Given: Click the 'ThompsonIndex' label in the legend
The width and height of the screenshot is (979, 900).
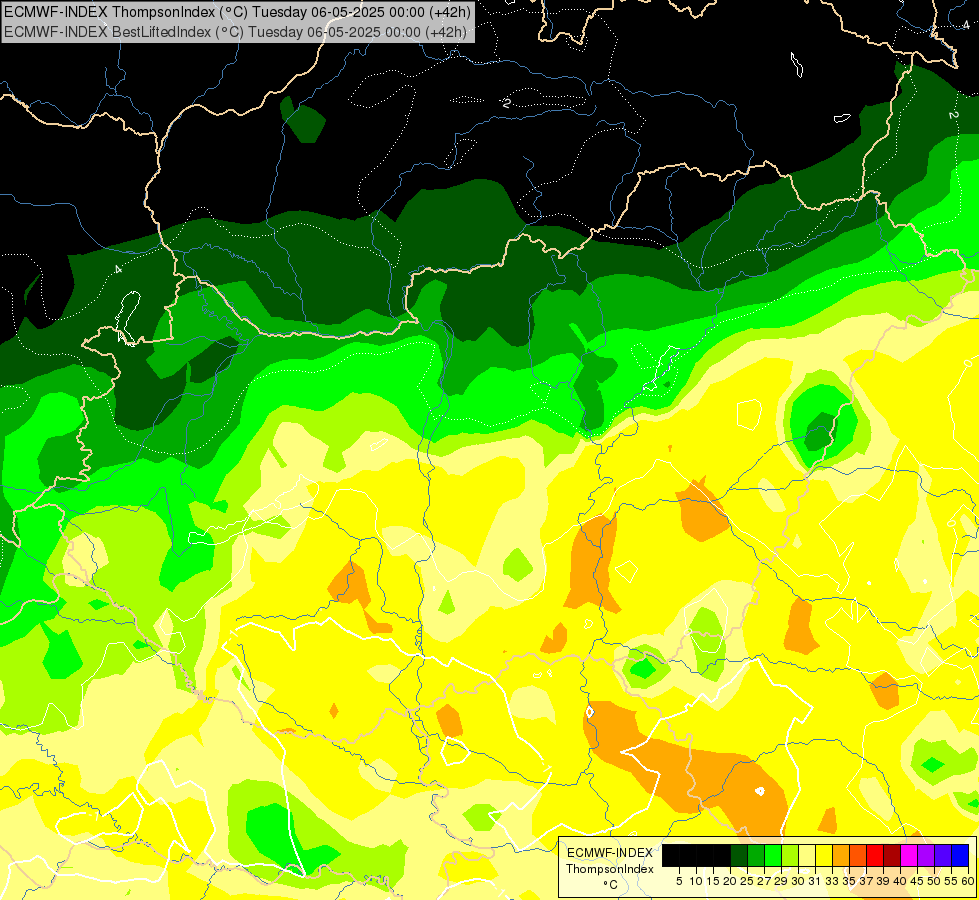Looking at the screenshot, I should tap(610, 869).
